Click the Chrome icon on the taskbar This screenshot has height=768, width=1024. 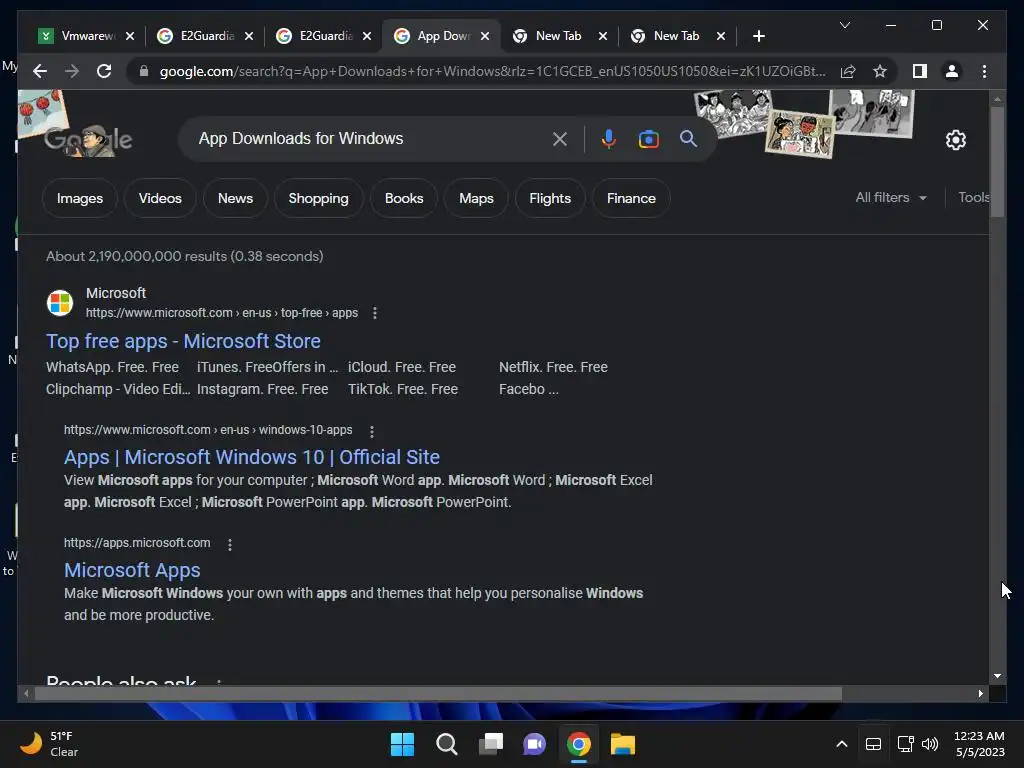(x=579, y=744)
